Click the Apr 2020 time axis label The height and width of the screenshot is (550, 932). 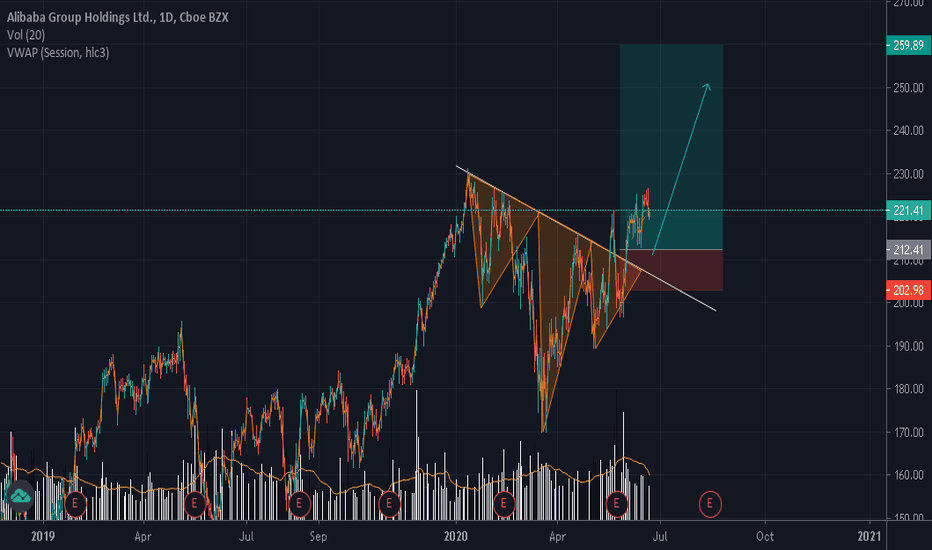pos(557,536)
